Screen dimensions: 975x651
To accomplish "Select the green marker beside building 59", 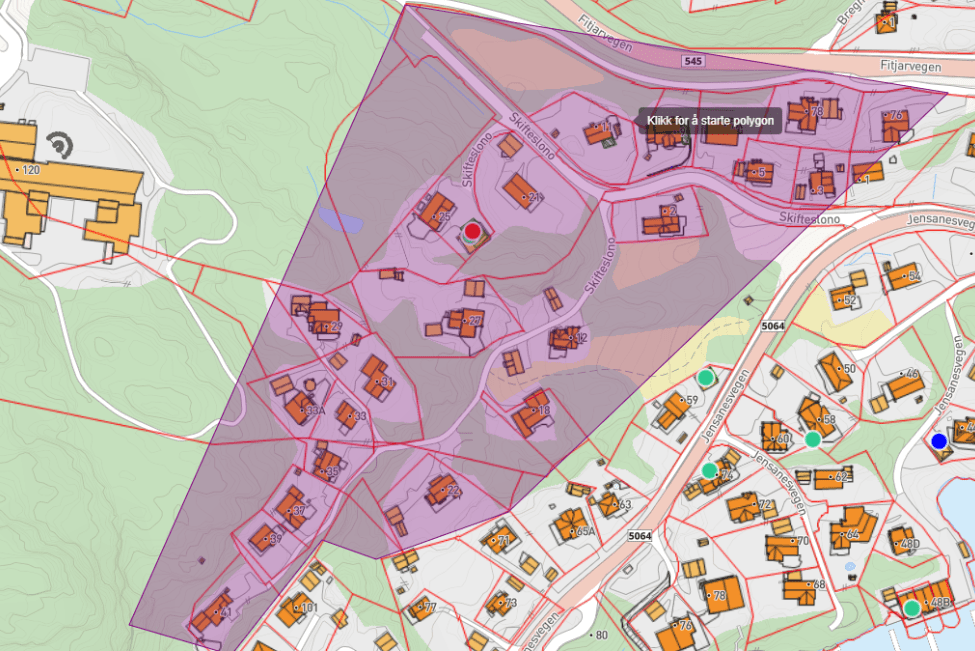I will [x=706, y=377].
